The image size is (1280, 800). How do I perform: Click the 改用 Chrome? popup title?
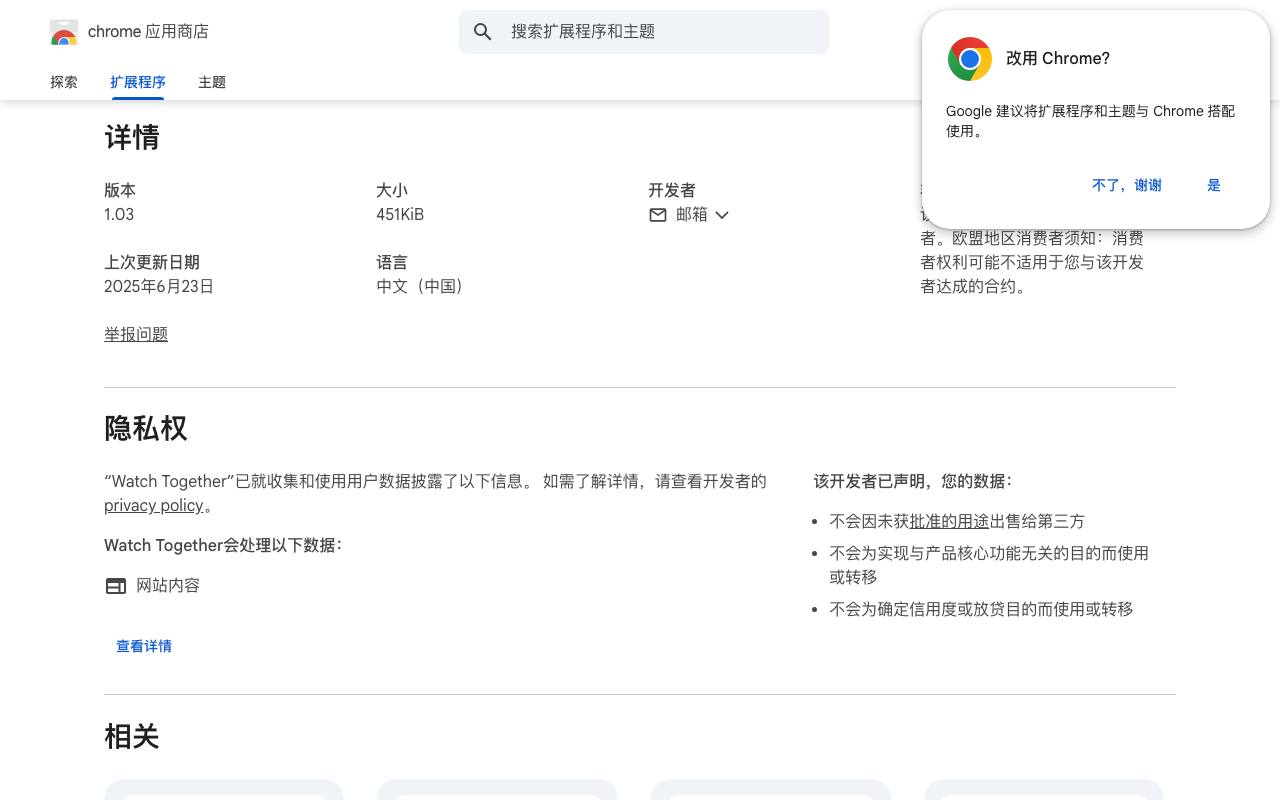[1058, 59]
